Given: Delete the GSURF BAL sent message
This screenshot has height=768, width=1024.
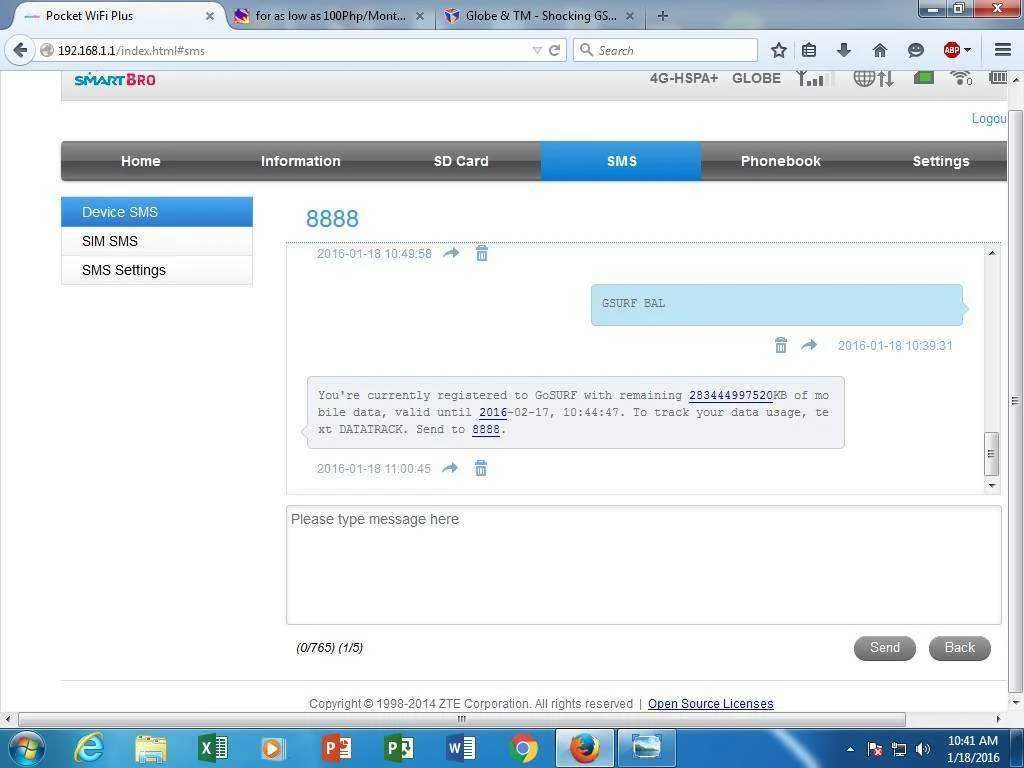Looking at the screenshot, I should pyautogui.click(x=780, y=345).
